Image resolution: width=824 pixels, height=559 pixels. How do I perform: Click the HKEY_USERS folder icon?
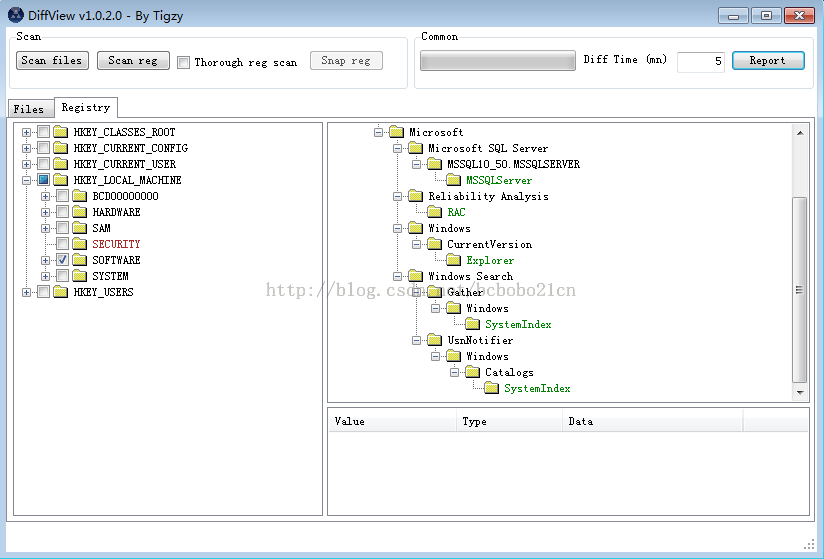click(x=60, y=292)
